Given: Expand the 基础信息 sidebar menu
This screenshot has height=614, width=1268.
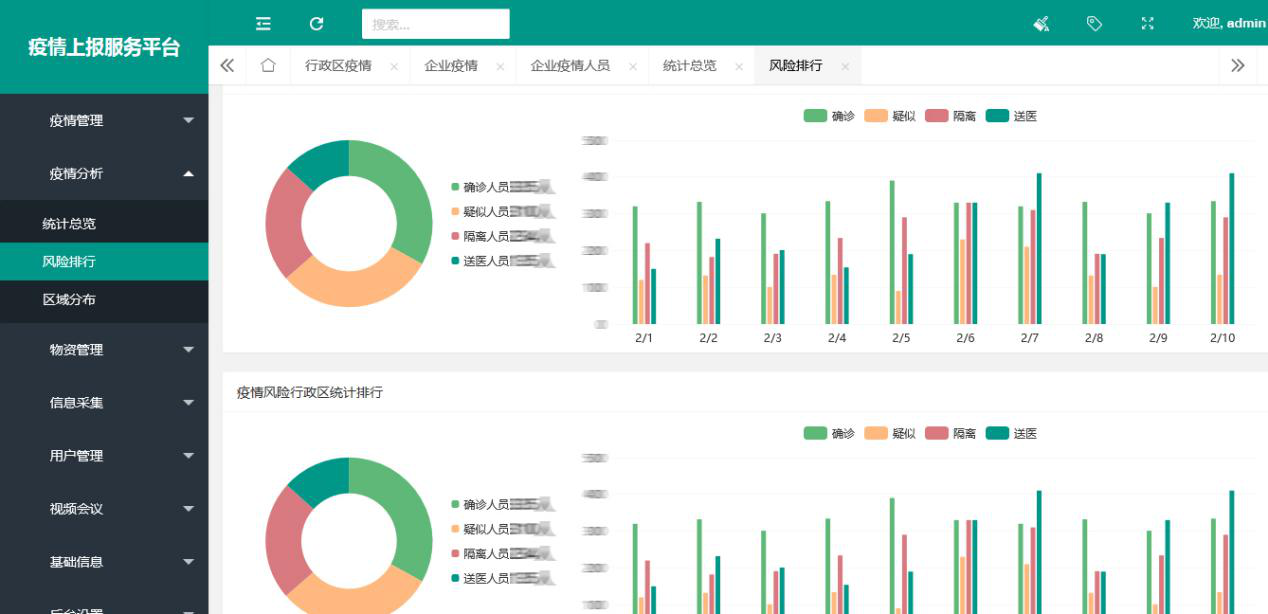Looking at the screenshot, I should pyautogui.click(x=104, y=562).
